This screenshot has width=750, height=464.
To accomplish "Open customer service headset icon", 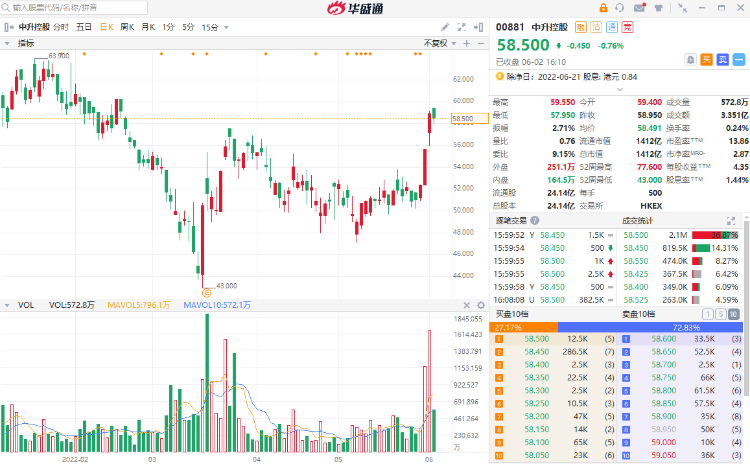I will 621,9.
